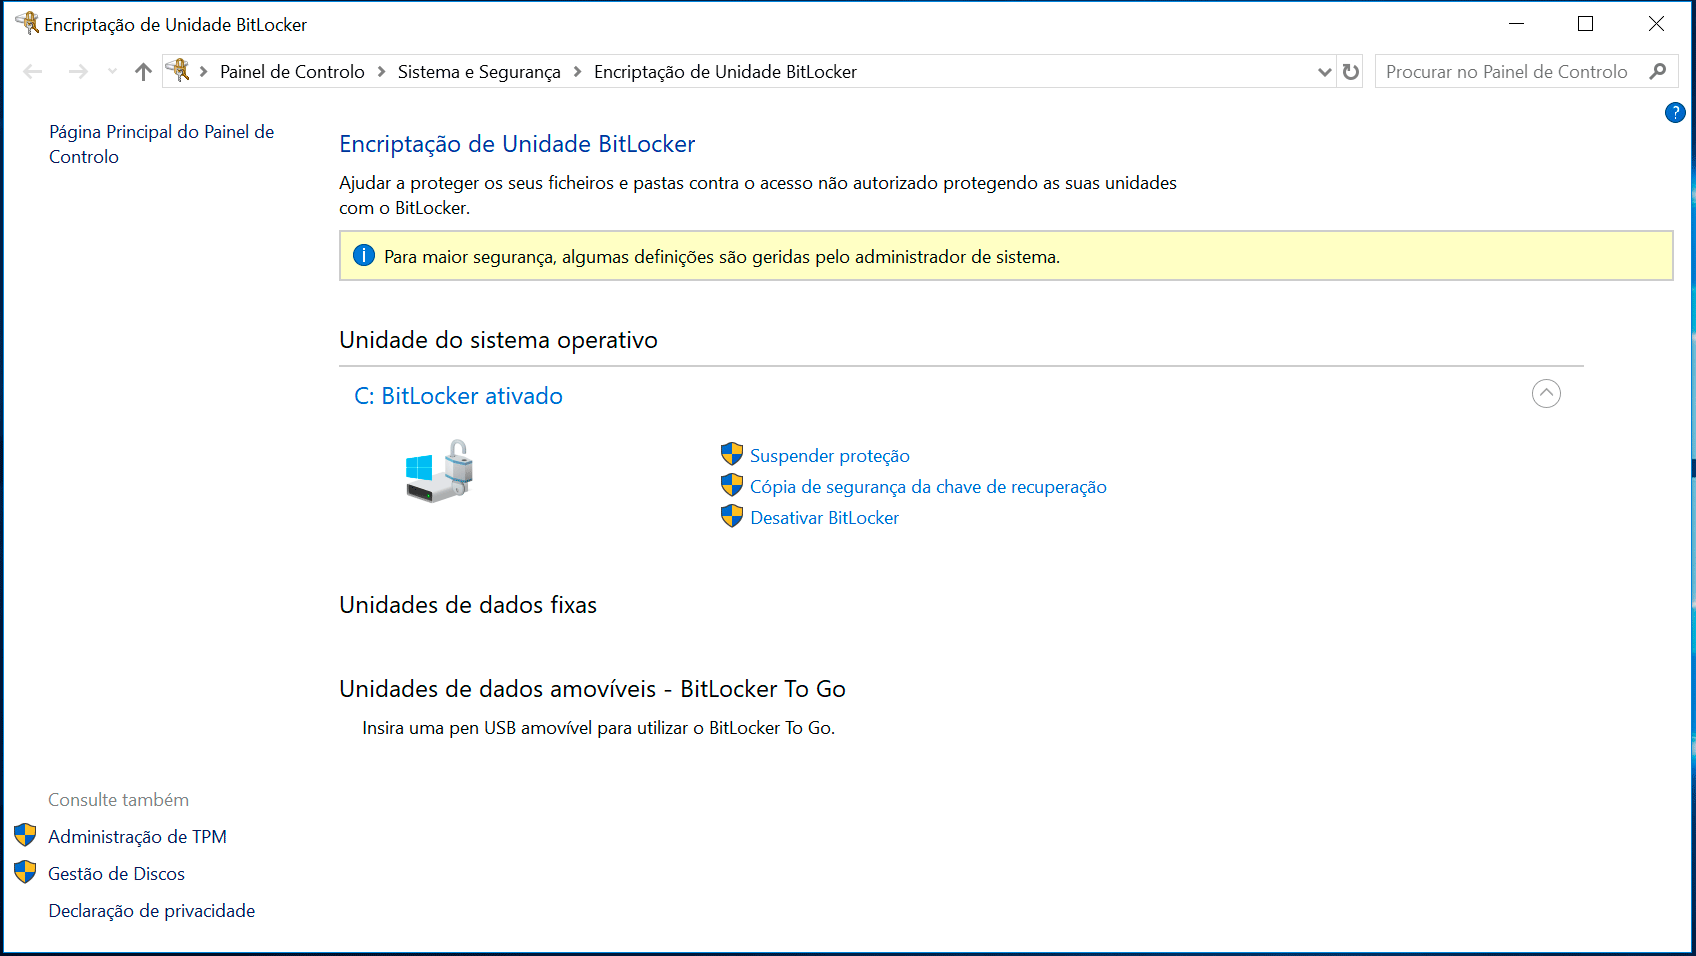This screenshot has width=1696, height=956.
Task: Click the Encriptação de Unidade BitLocker page title
Action: (517, 144)
